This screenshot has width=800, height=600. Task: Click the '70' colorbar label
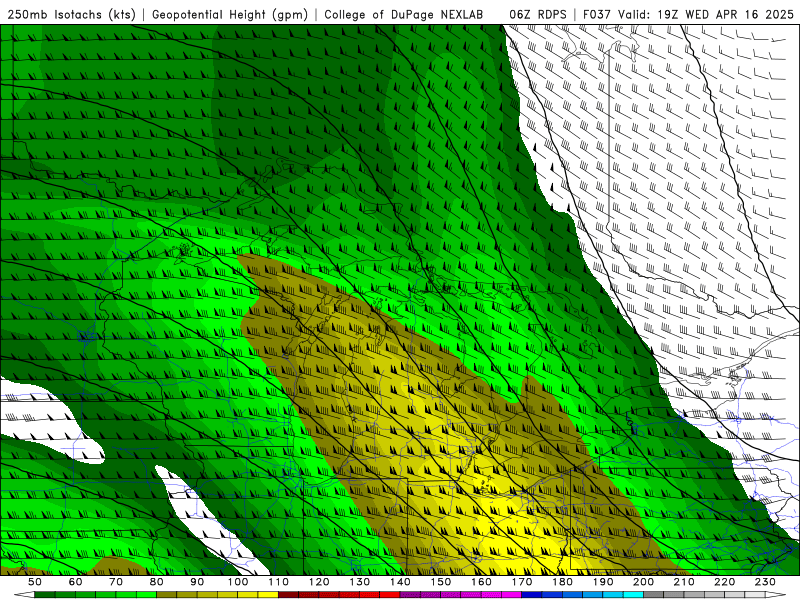[116, 582]
